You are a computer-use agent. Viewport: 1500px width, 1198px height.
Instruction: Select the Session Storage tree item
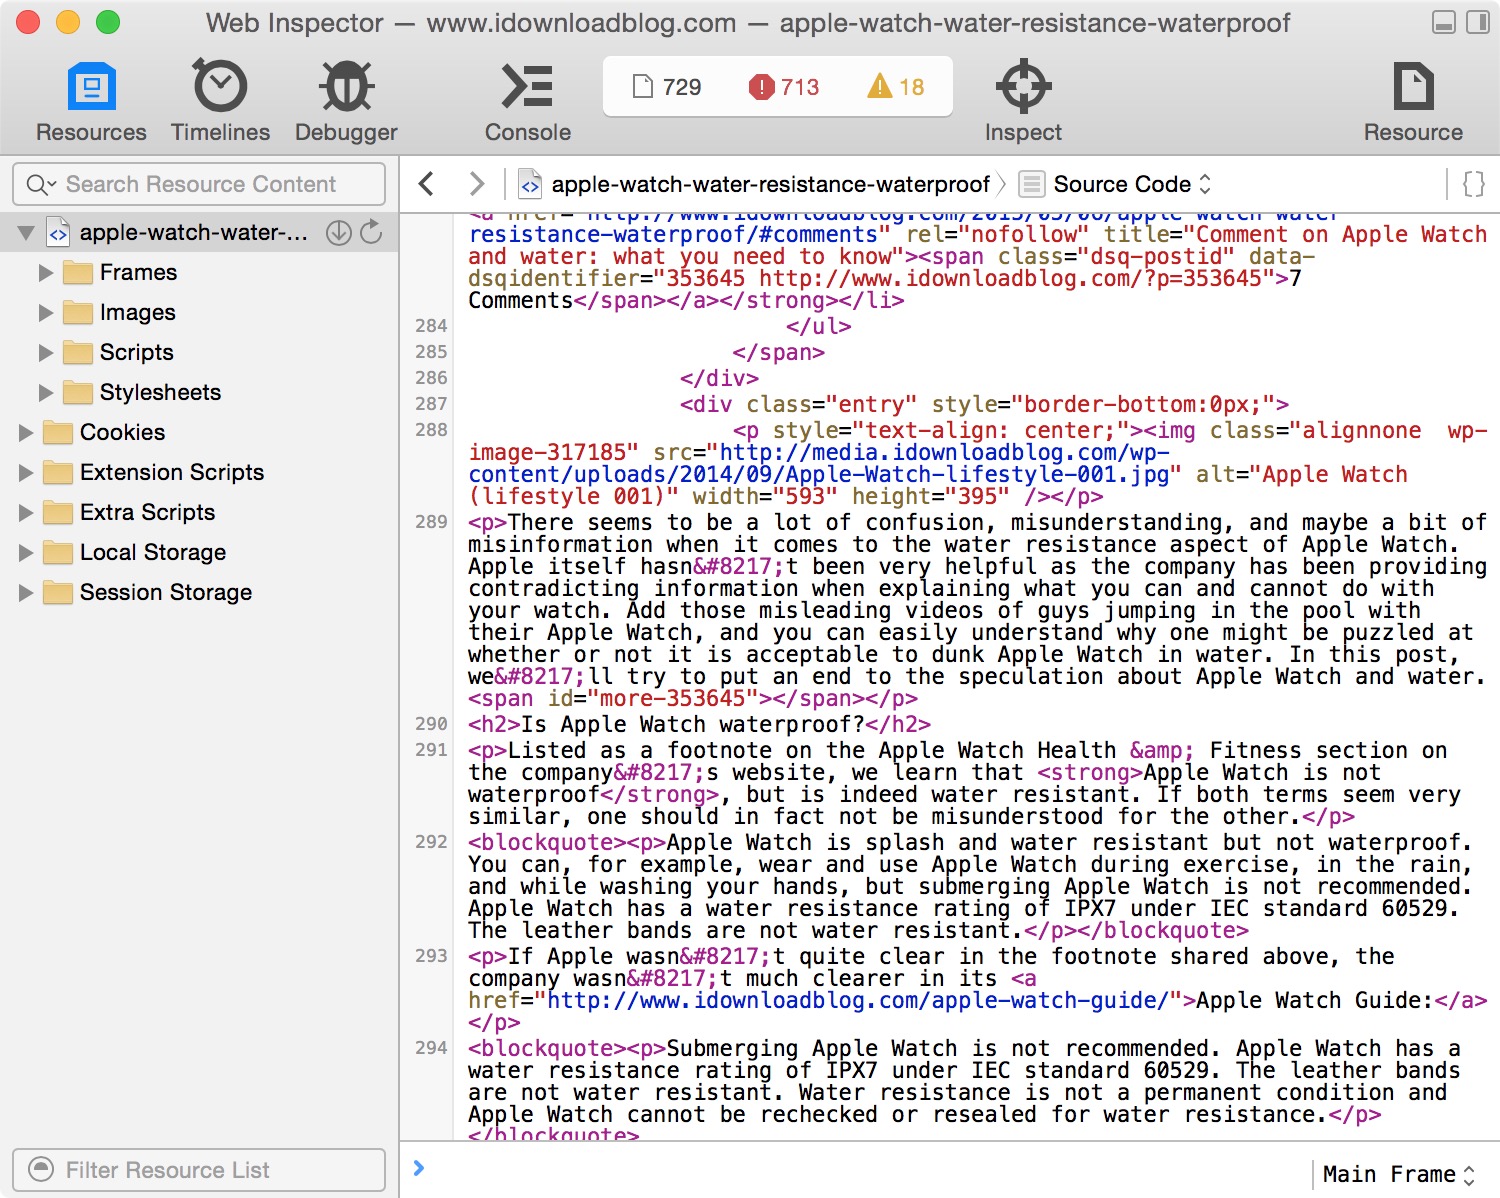pyautogui.click(x=199, y=592)
